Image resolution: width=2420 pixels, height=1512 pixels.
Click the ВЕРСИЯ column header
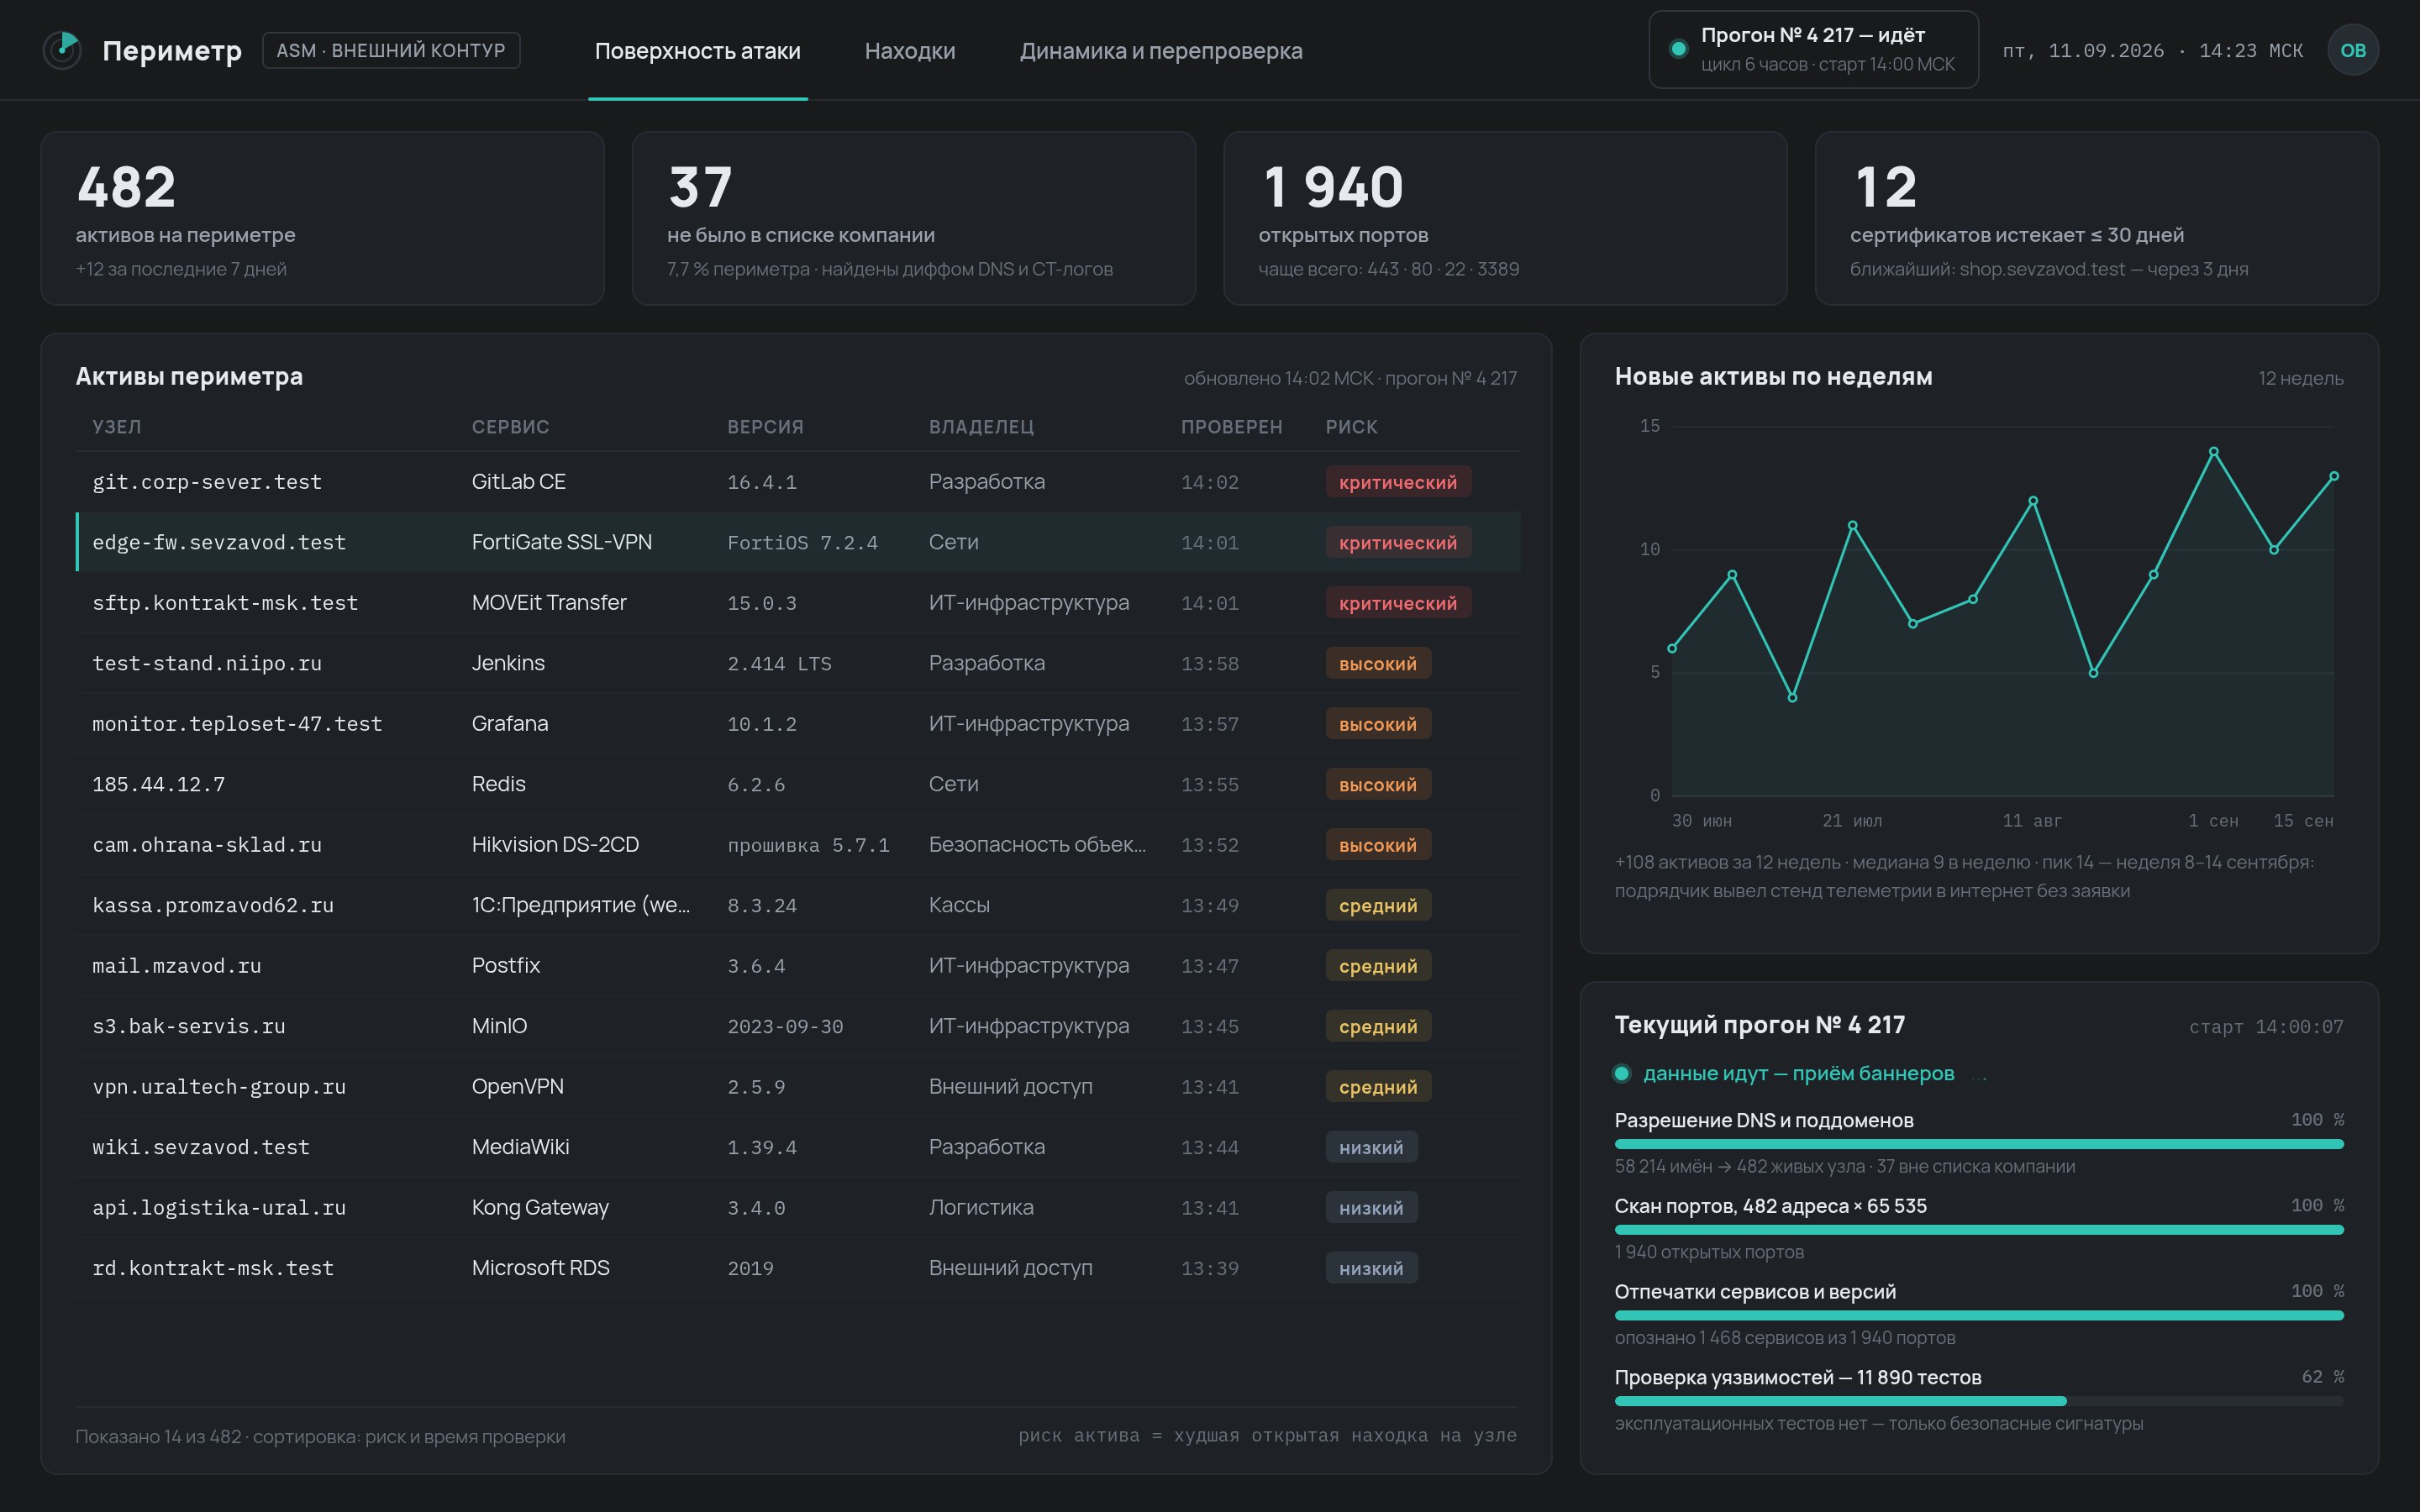(765, 427)
